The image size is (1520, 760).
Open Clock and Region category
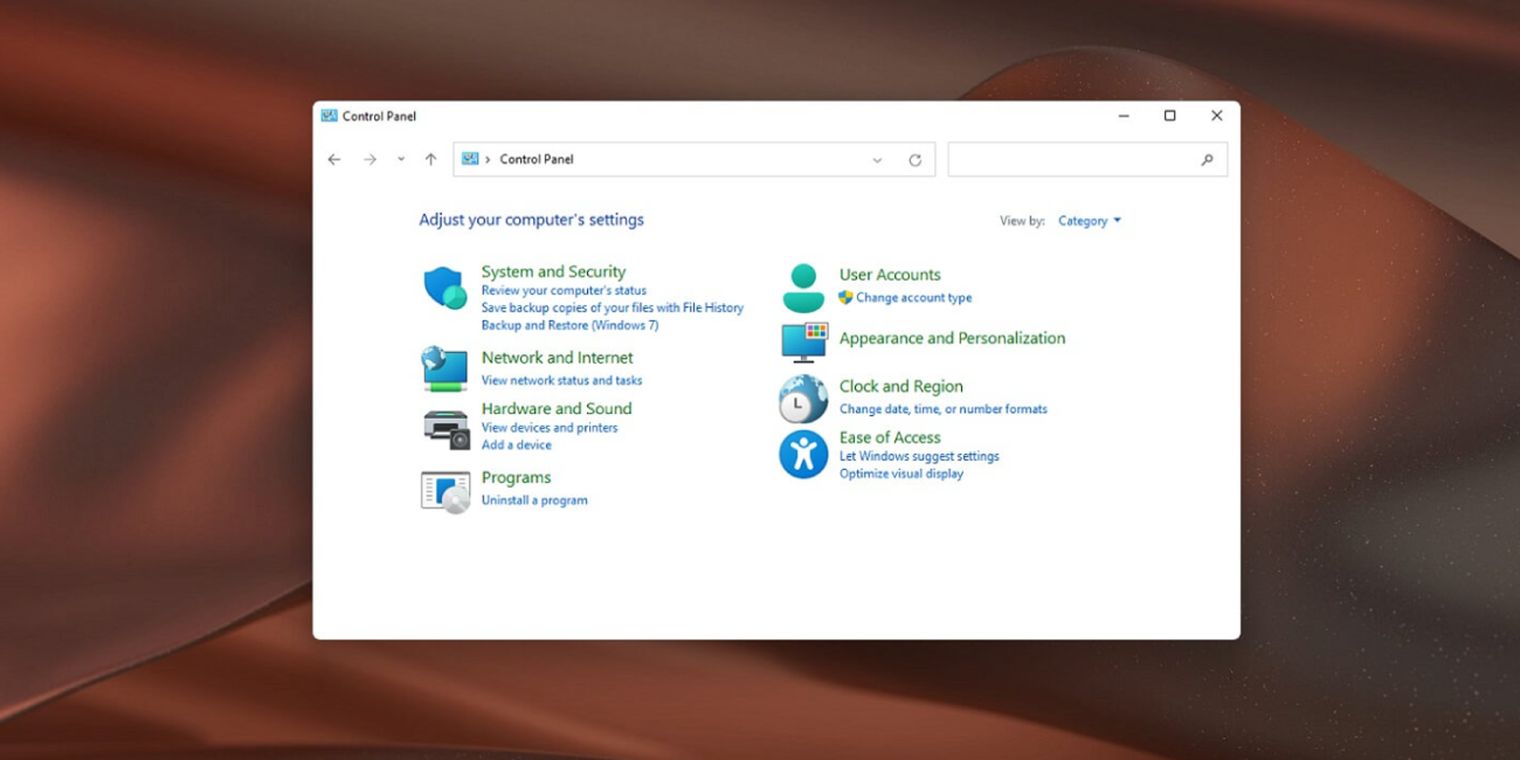901,386
